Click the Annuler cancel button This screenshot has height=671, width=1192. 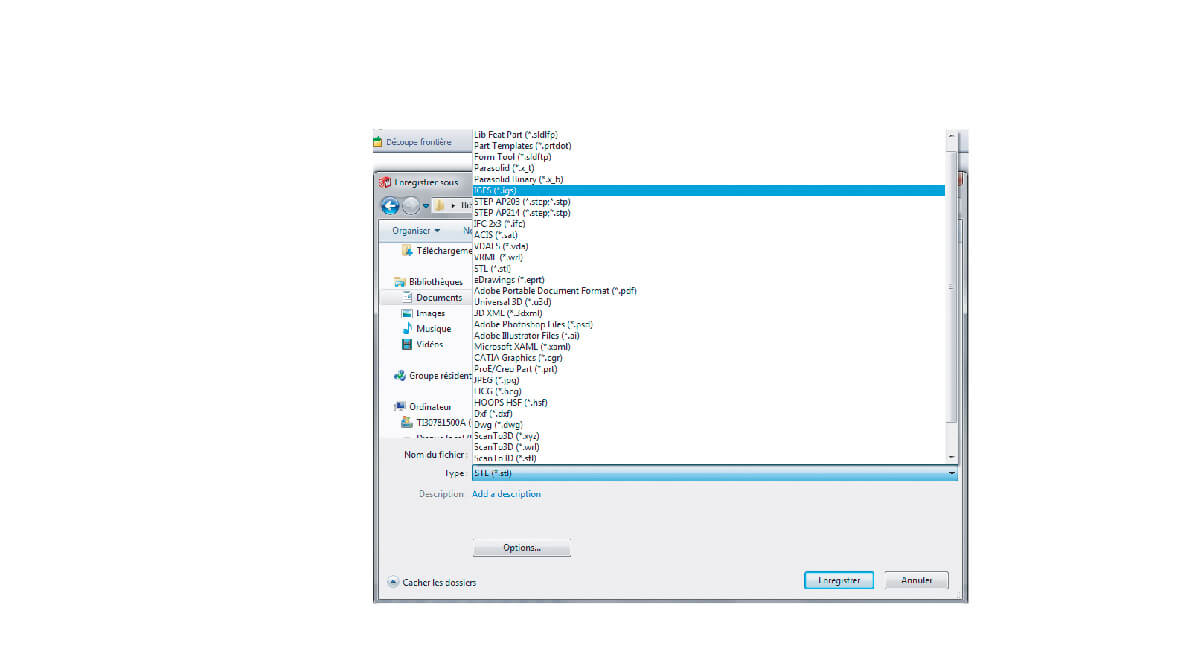[x=916, y=580]
